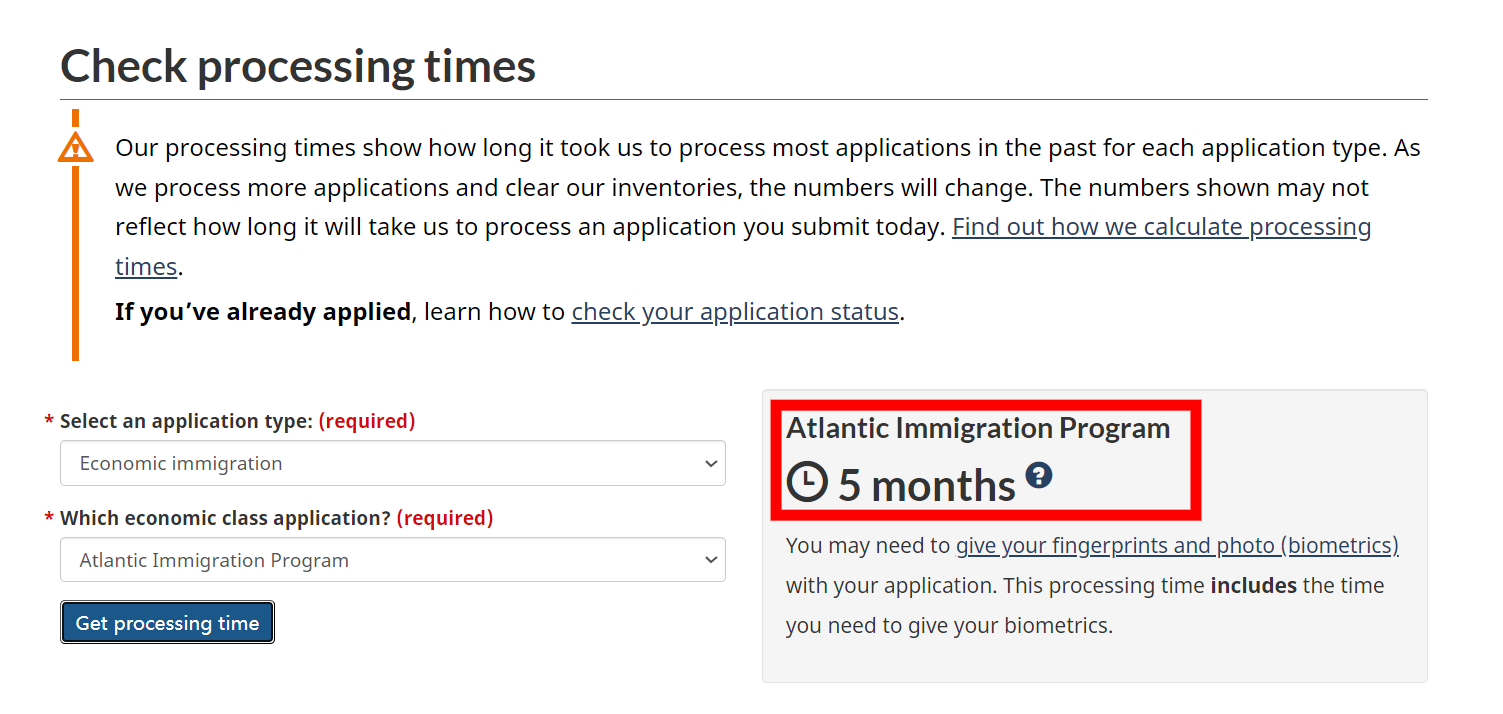The height and width of the screenshot is (714, 1503).
Task: Click red asterisk before application type label
Action: (49, 422)
